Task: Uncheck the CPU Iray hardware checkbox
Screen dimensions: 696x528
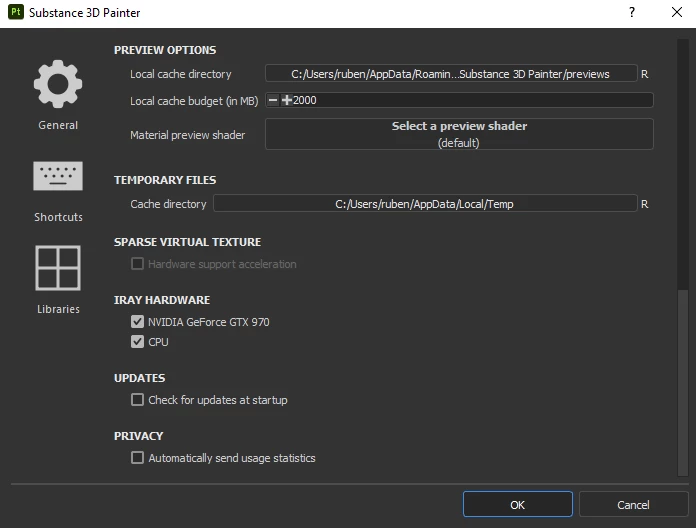Action: click(137, 342)
